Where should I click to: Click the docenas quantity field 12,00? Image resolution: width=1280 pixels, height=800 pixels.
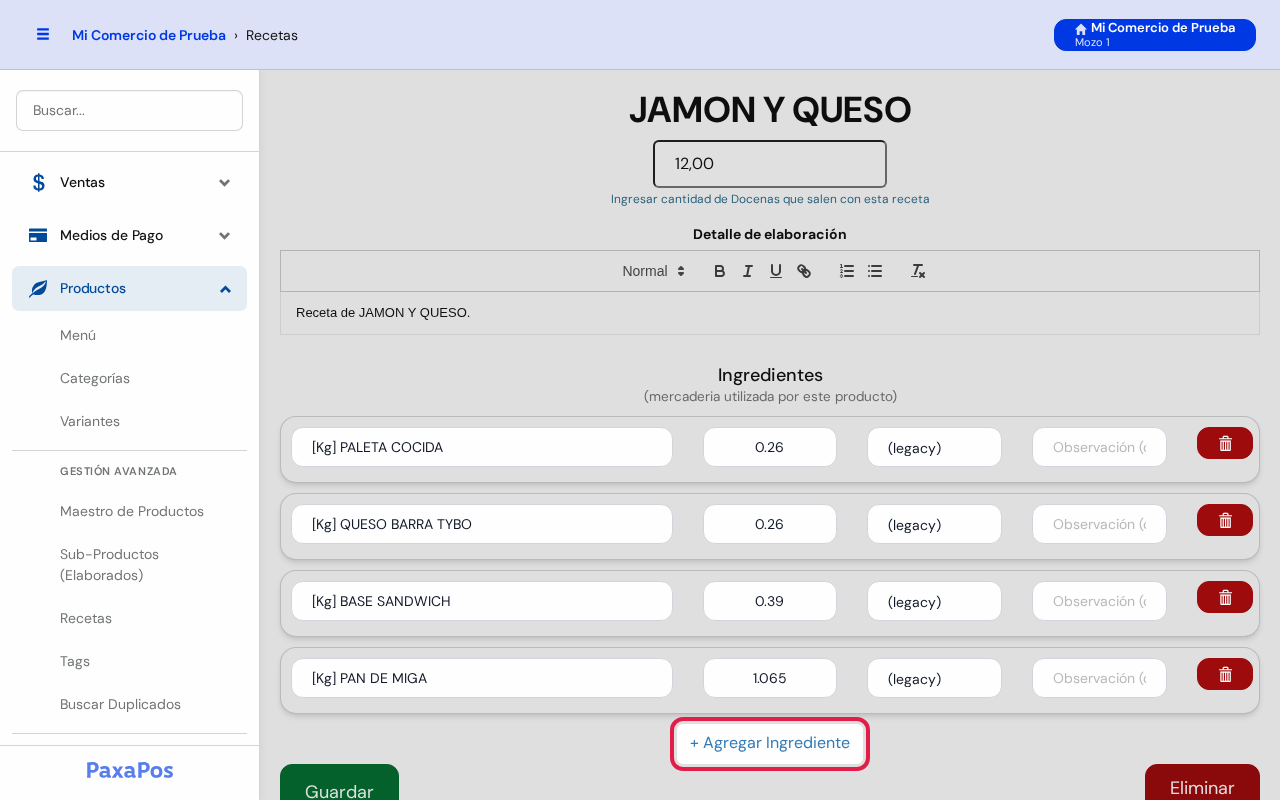770,164
